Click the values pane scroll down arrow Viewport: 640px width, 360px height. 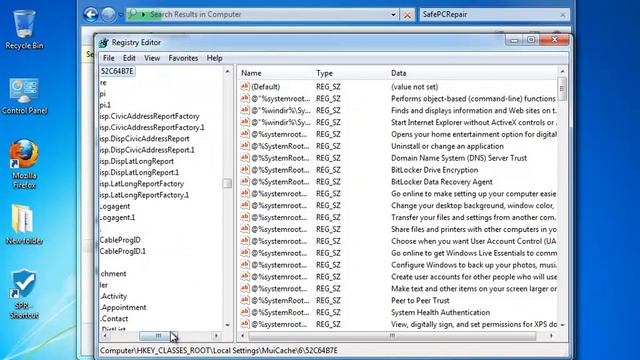tap(562, 325)
